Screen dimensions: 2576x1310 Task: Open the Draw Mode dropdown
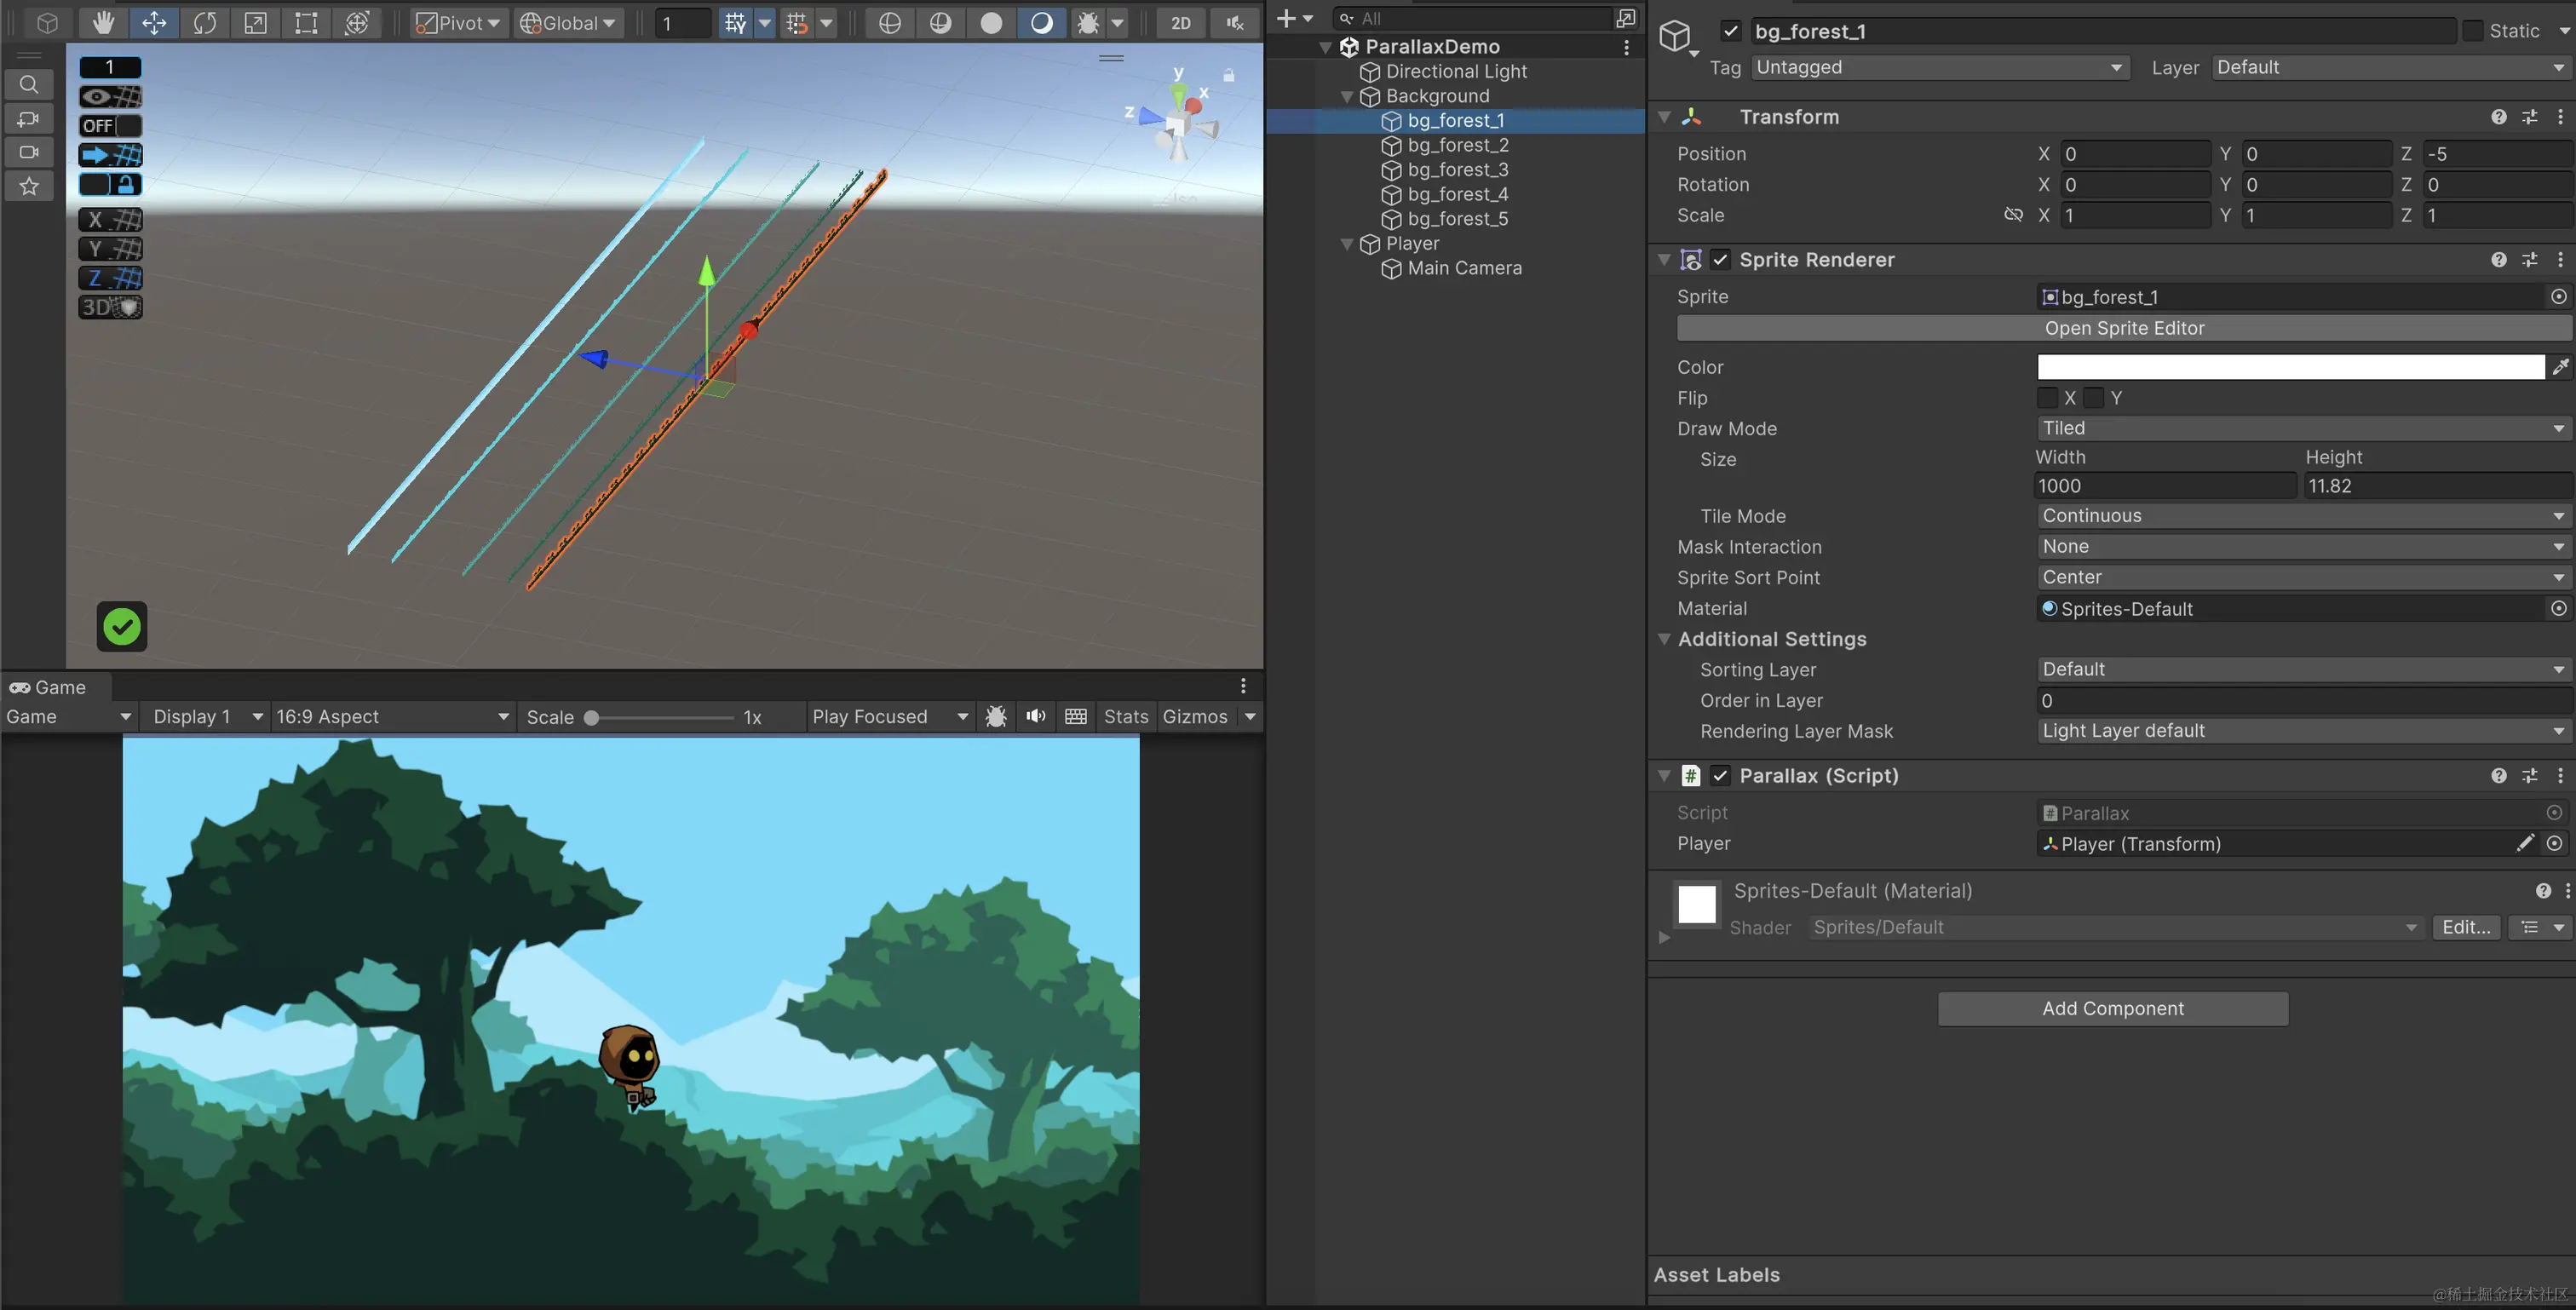(x=2302, y=428)
